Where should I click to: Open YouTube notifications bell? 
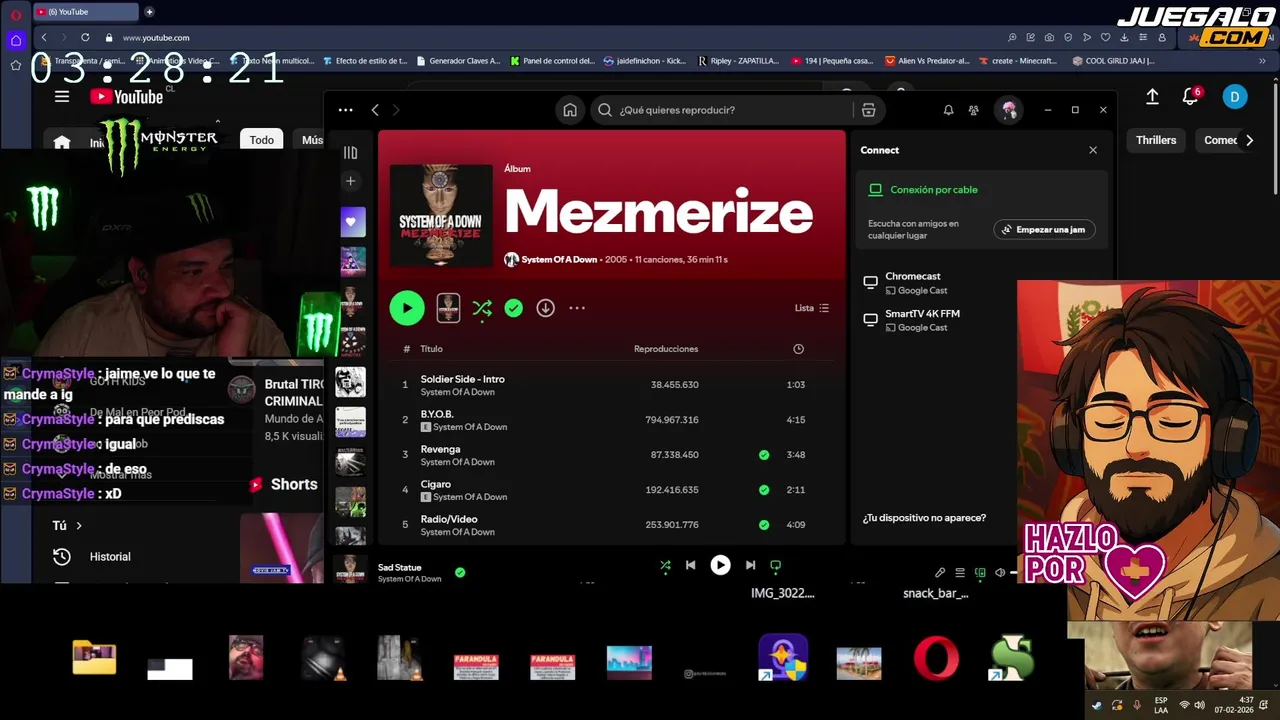tap(1190, 96)
